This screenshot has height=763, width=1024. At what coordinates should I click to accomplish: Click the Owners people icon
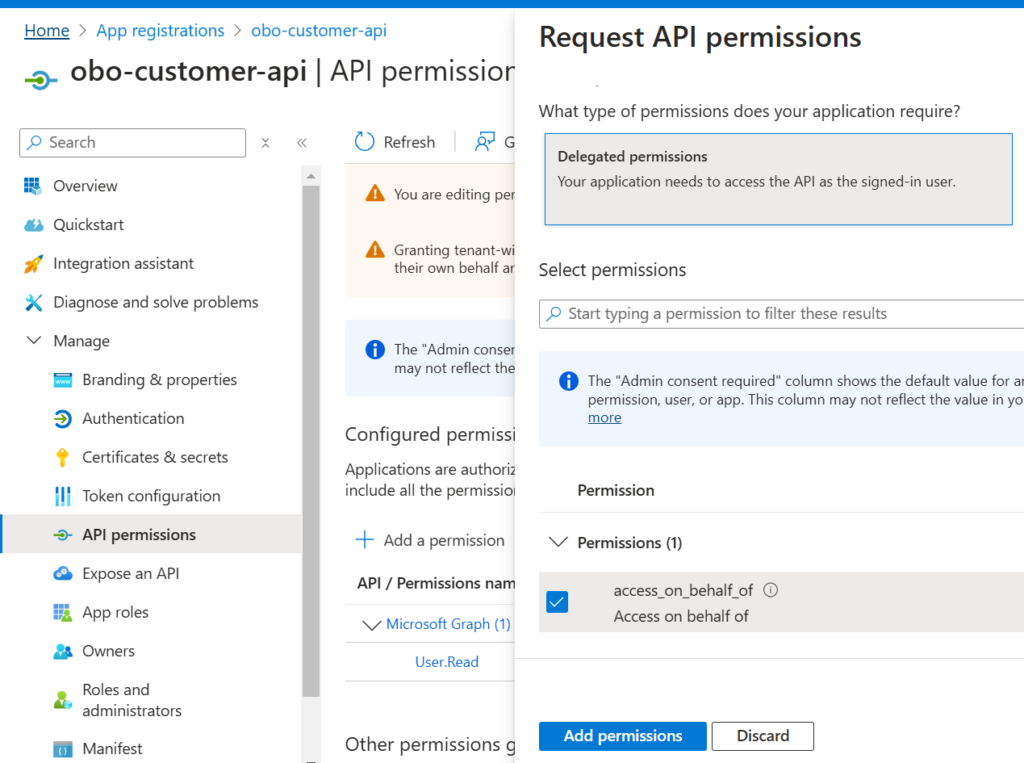pos(63,651)
